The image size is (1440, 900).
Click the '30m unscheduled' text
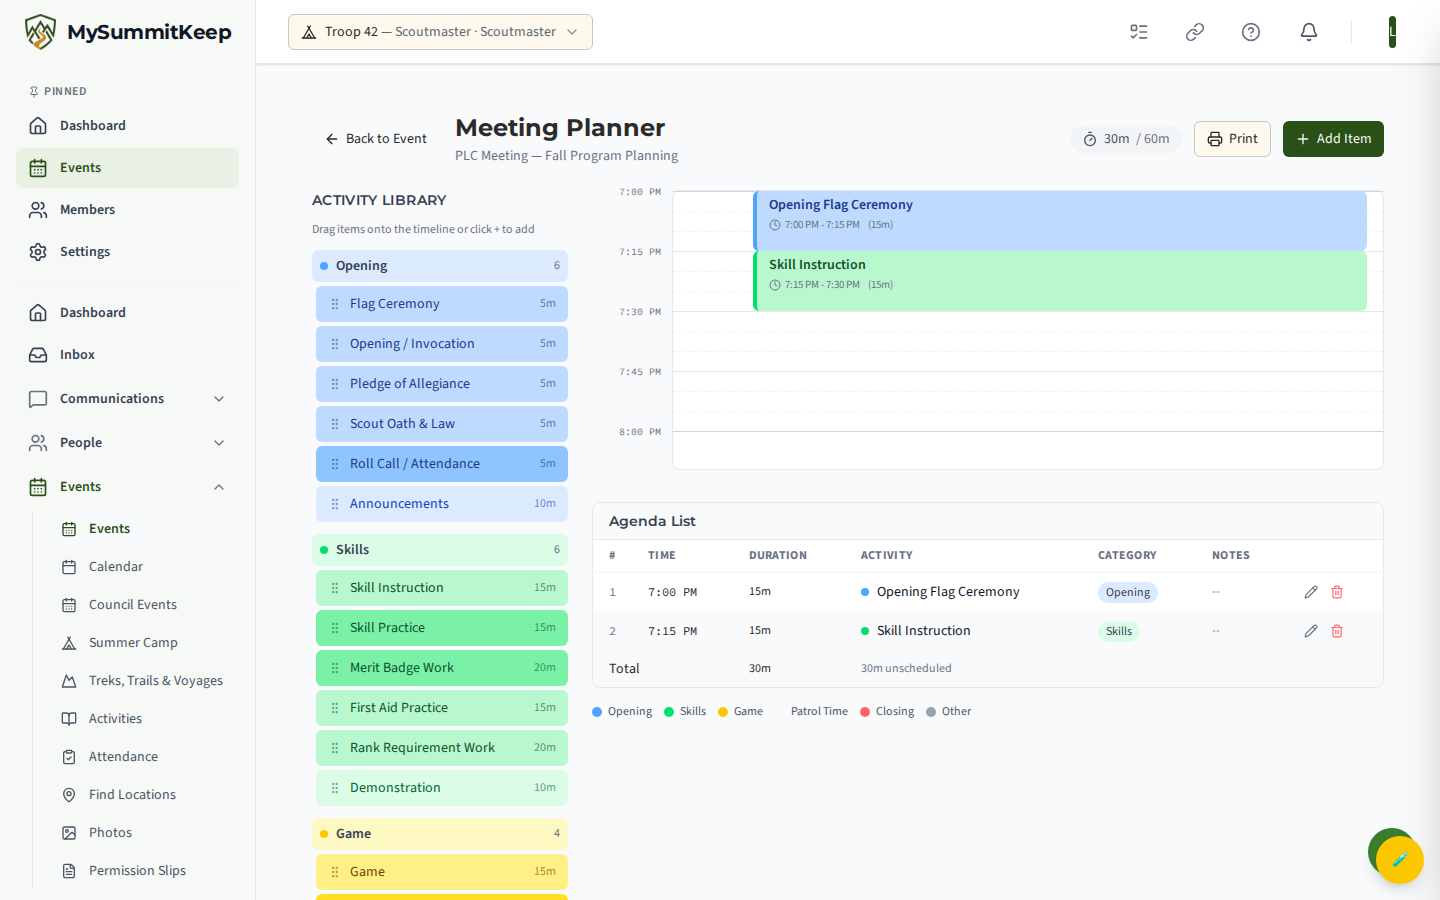pyautogui.click(x=906, y=669)
